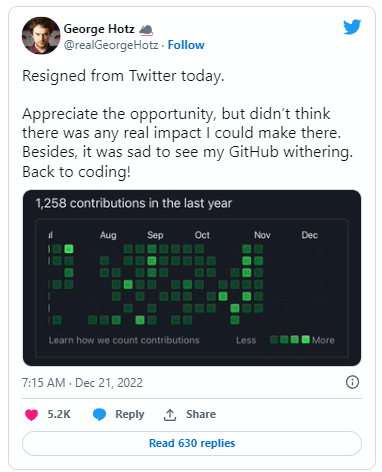The width and height of the screenshot is (382, 472).
Task: Click the tweet body text
Action: [188, 124]
